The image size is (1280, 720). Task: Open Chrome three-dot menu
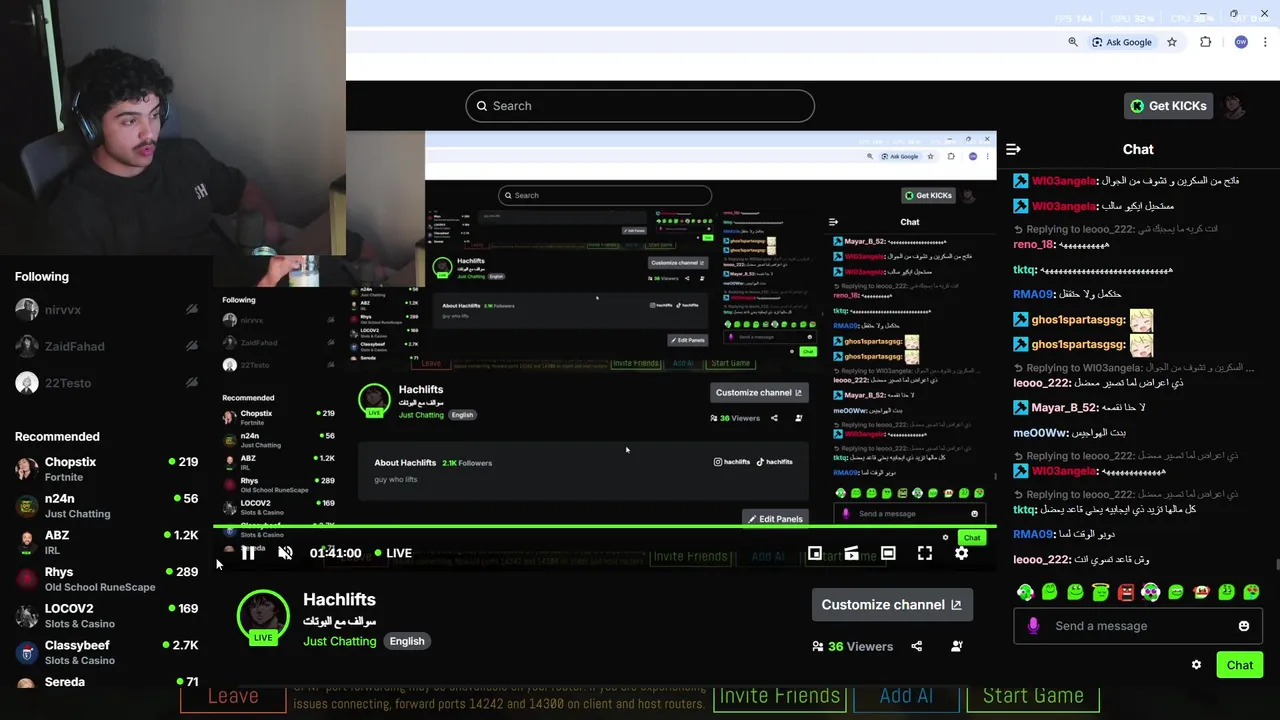coord(1266,42)
